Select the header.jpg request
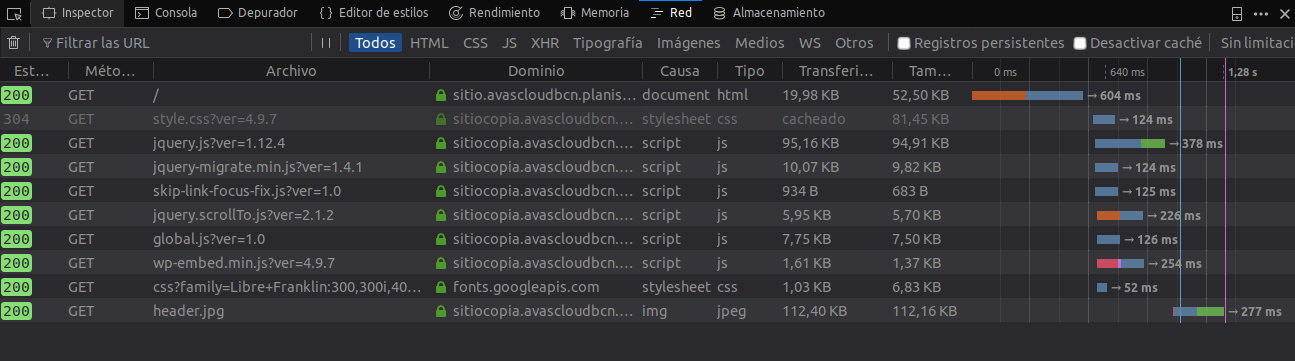1295x361 pixels. pos(647,311)
